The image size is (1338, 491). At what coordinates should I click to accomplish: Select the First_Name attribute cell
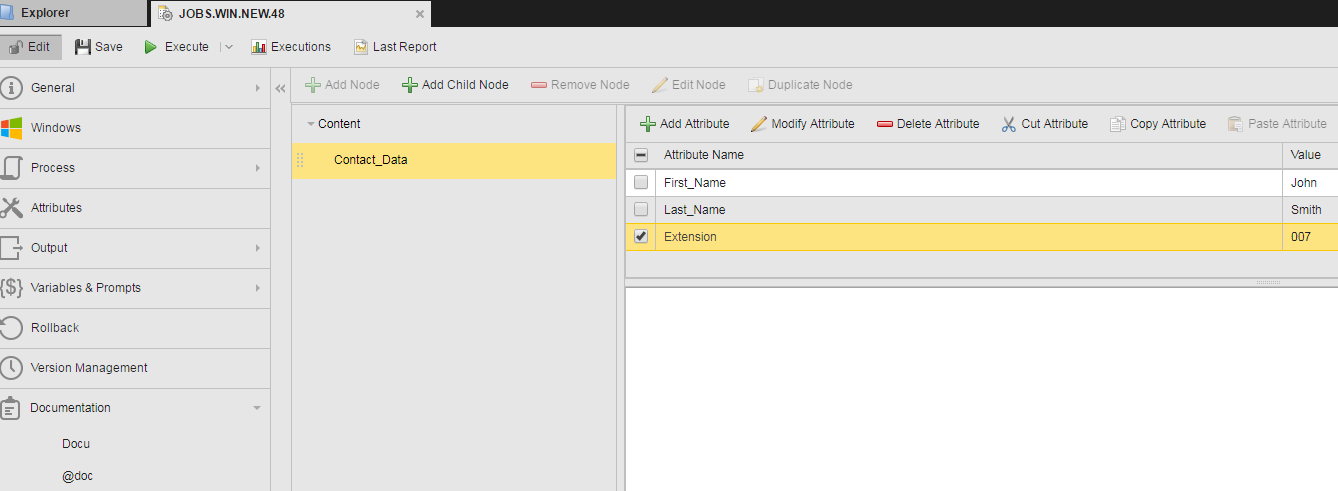[969, 183]
